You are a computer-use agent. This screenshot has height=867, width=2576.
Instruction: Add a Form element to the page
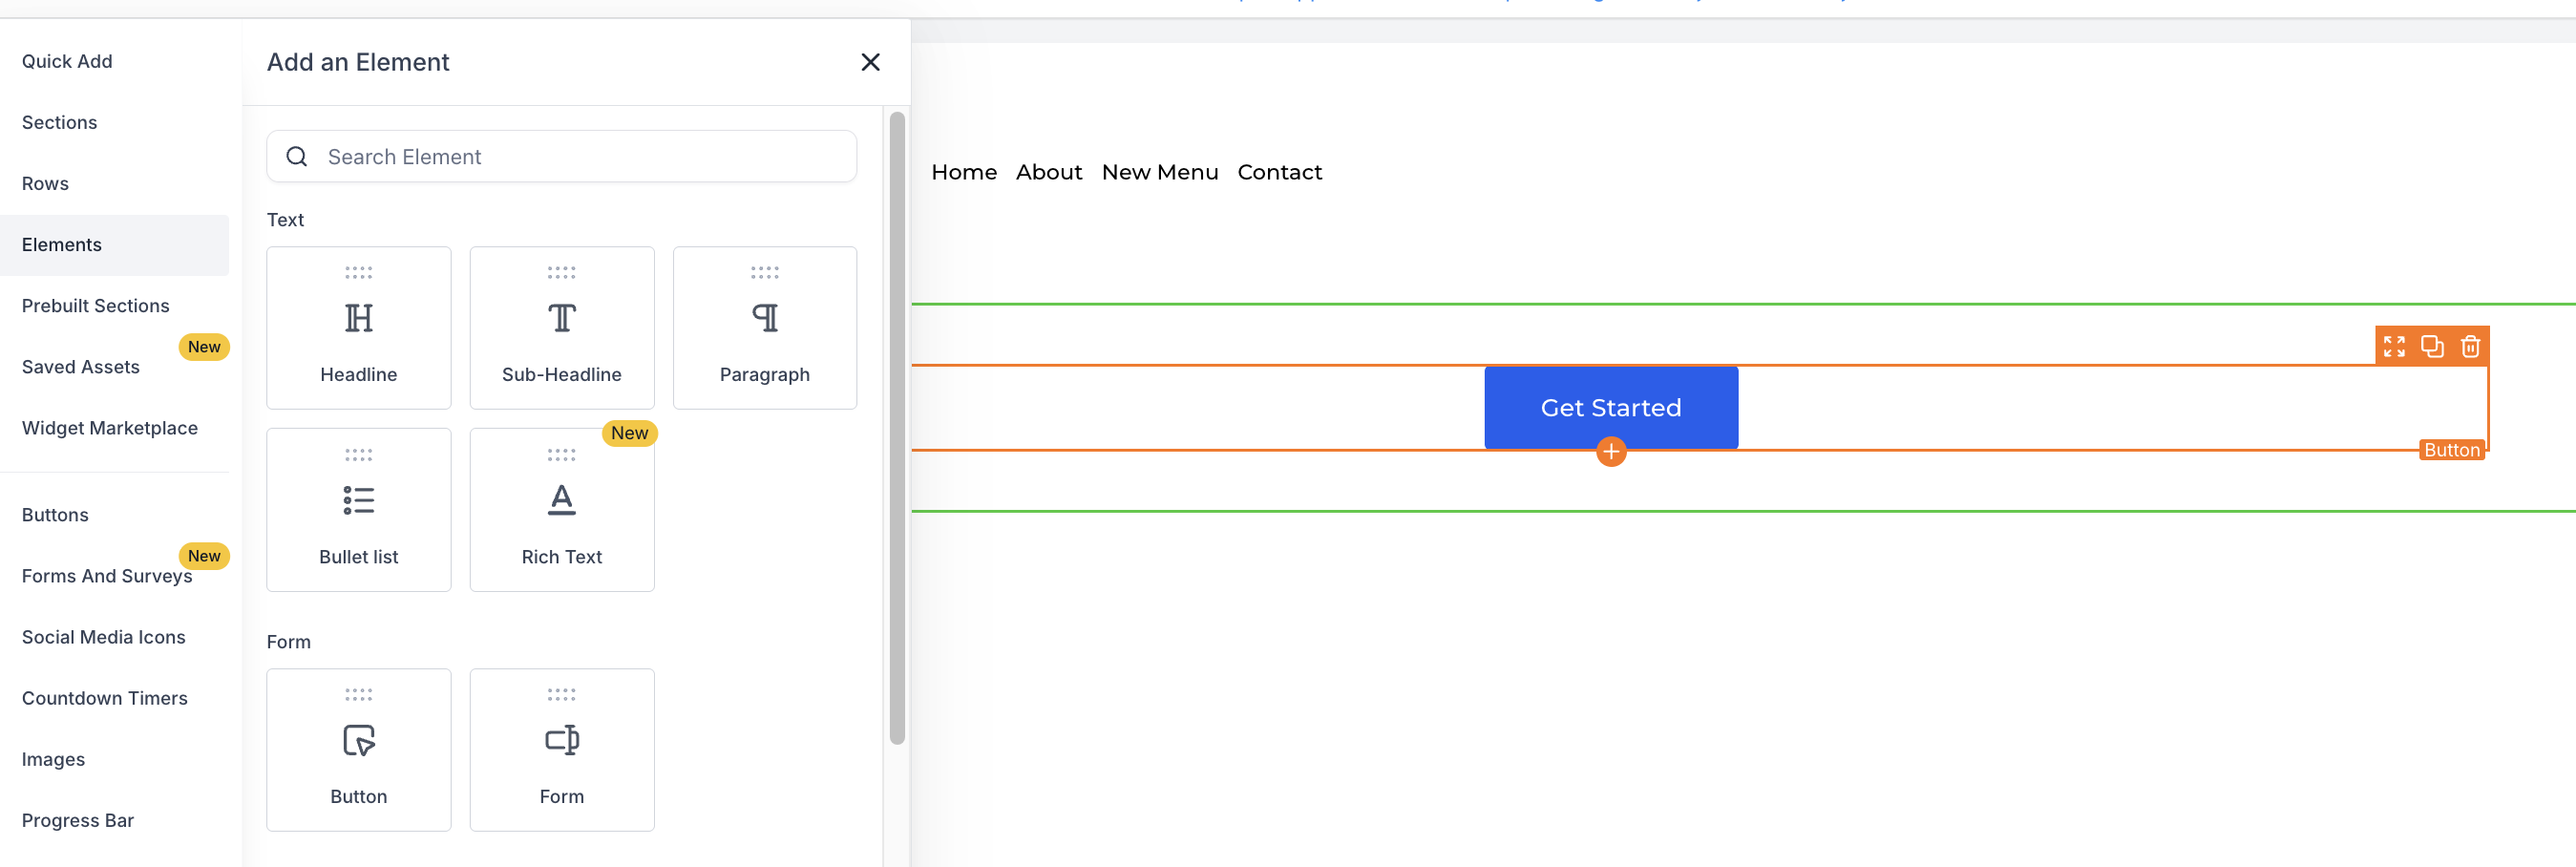[x=562, y=749]
